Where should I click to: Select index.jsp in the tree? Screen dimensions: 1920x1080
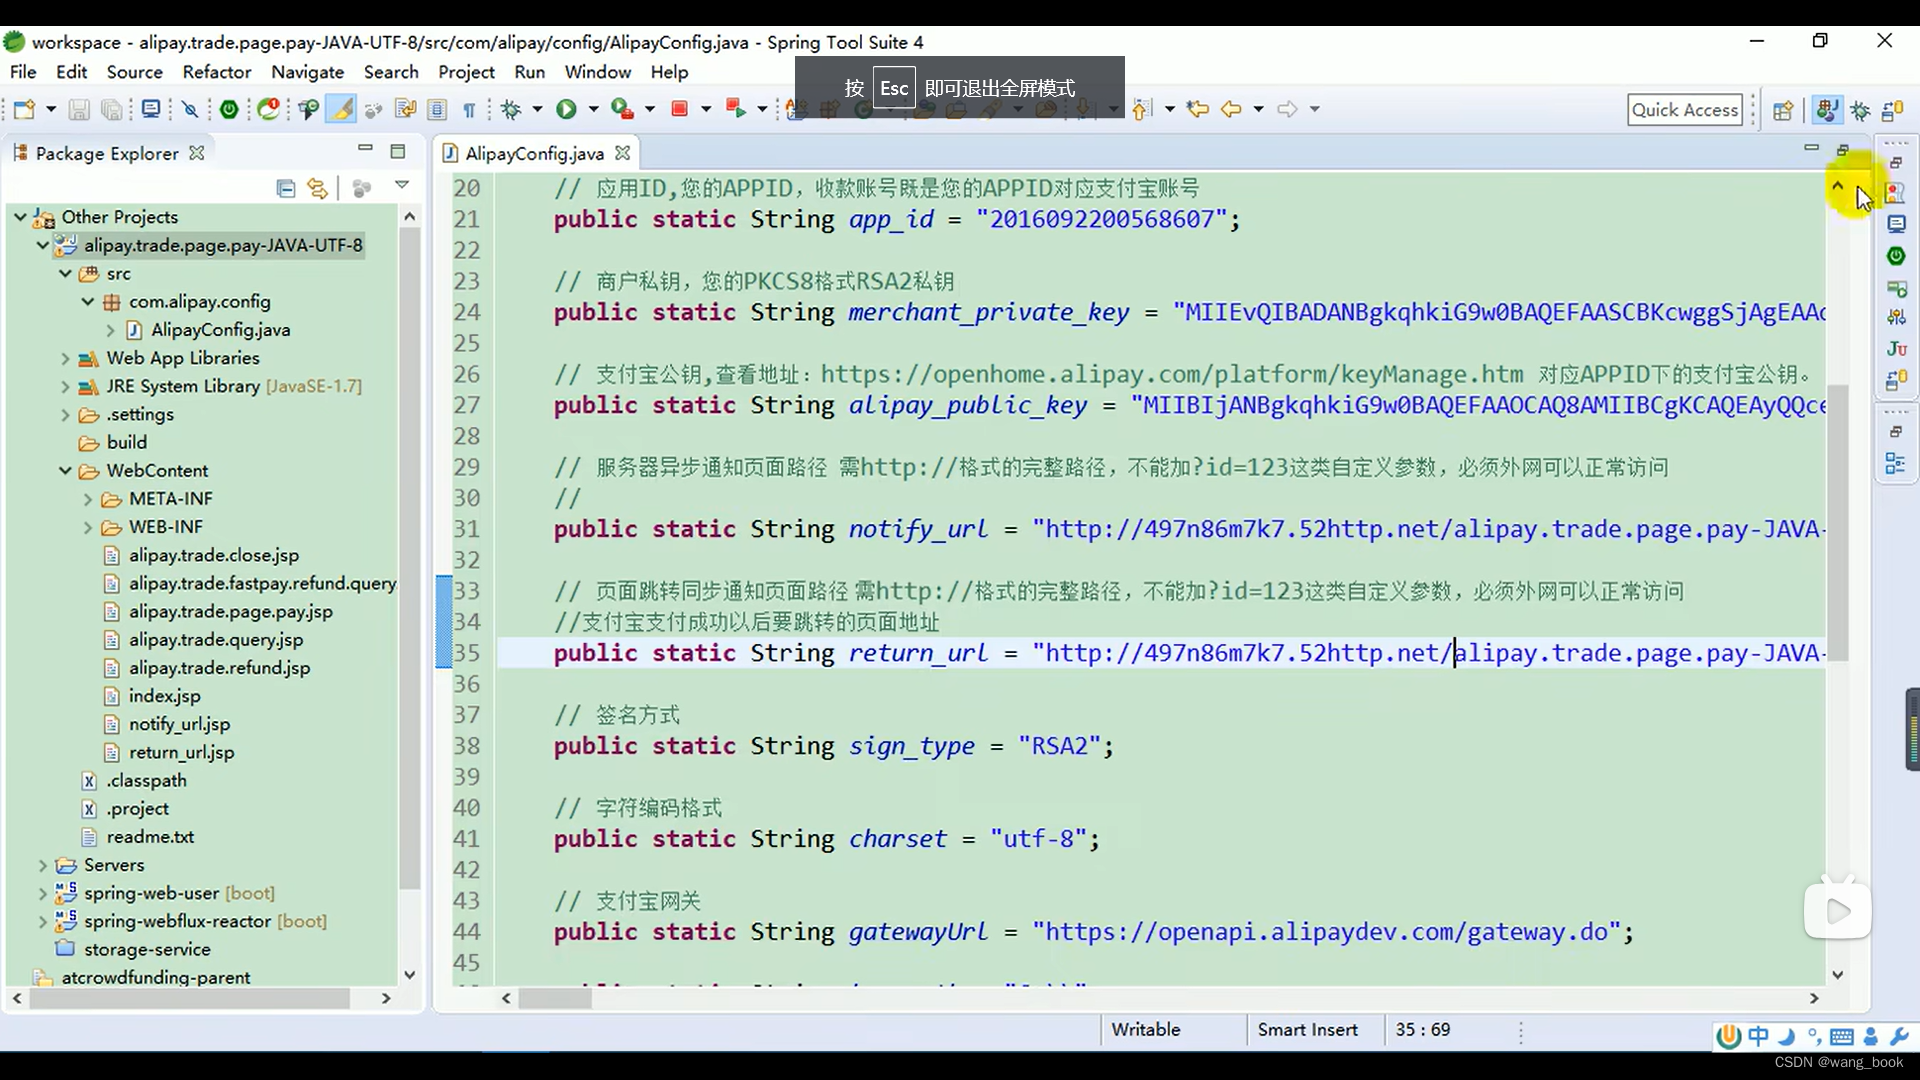click(x=164, y=696)
